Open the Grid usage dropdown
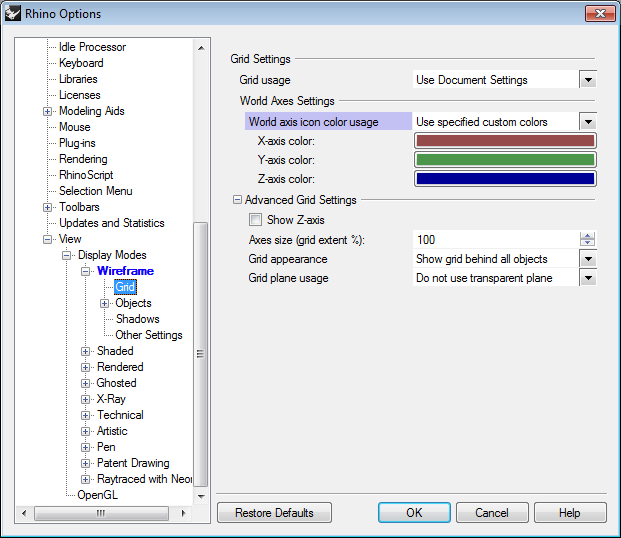The image size is (621, 538). coord(588,80)
